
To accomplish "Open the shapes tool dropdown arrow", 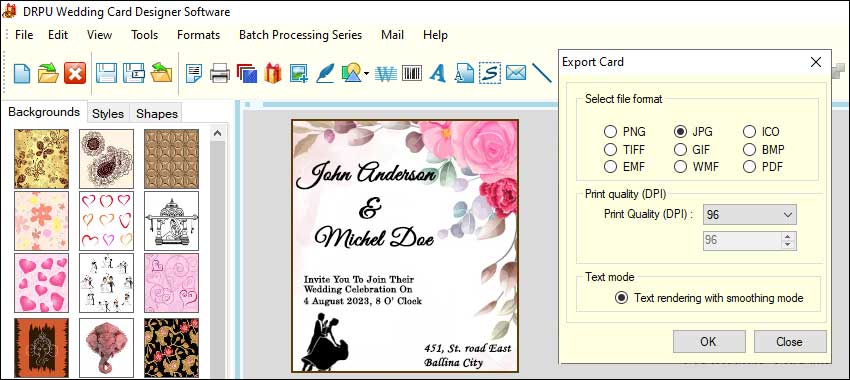I will (366, 74).
